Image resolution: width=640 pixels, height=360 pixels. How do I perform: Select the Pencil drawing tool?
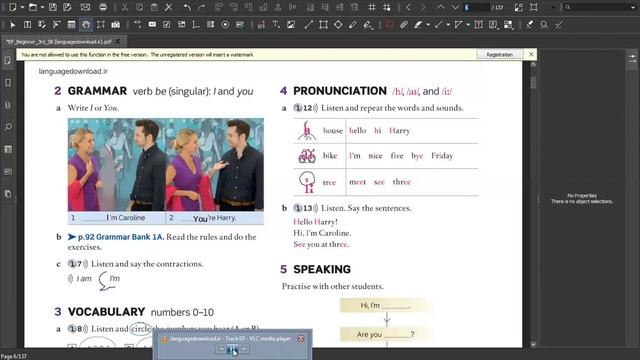click(353, 25)
